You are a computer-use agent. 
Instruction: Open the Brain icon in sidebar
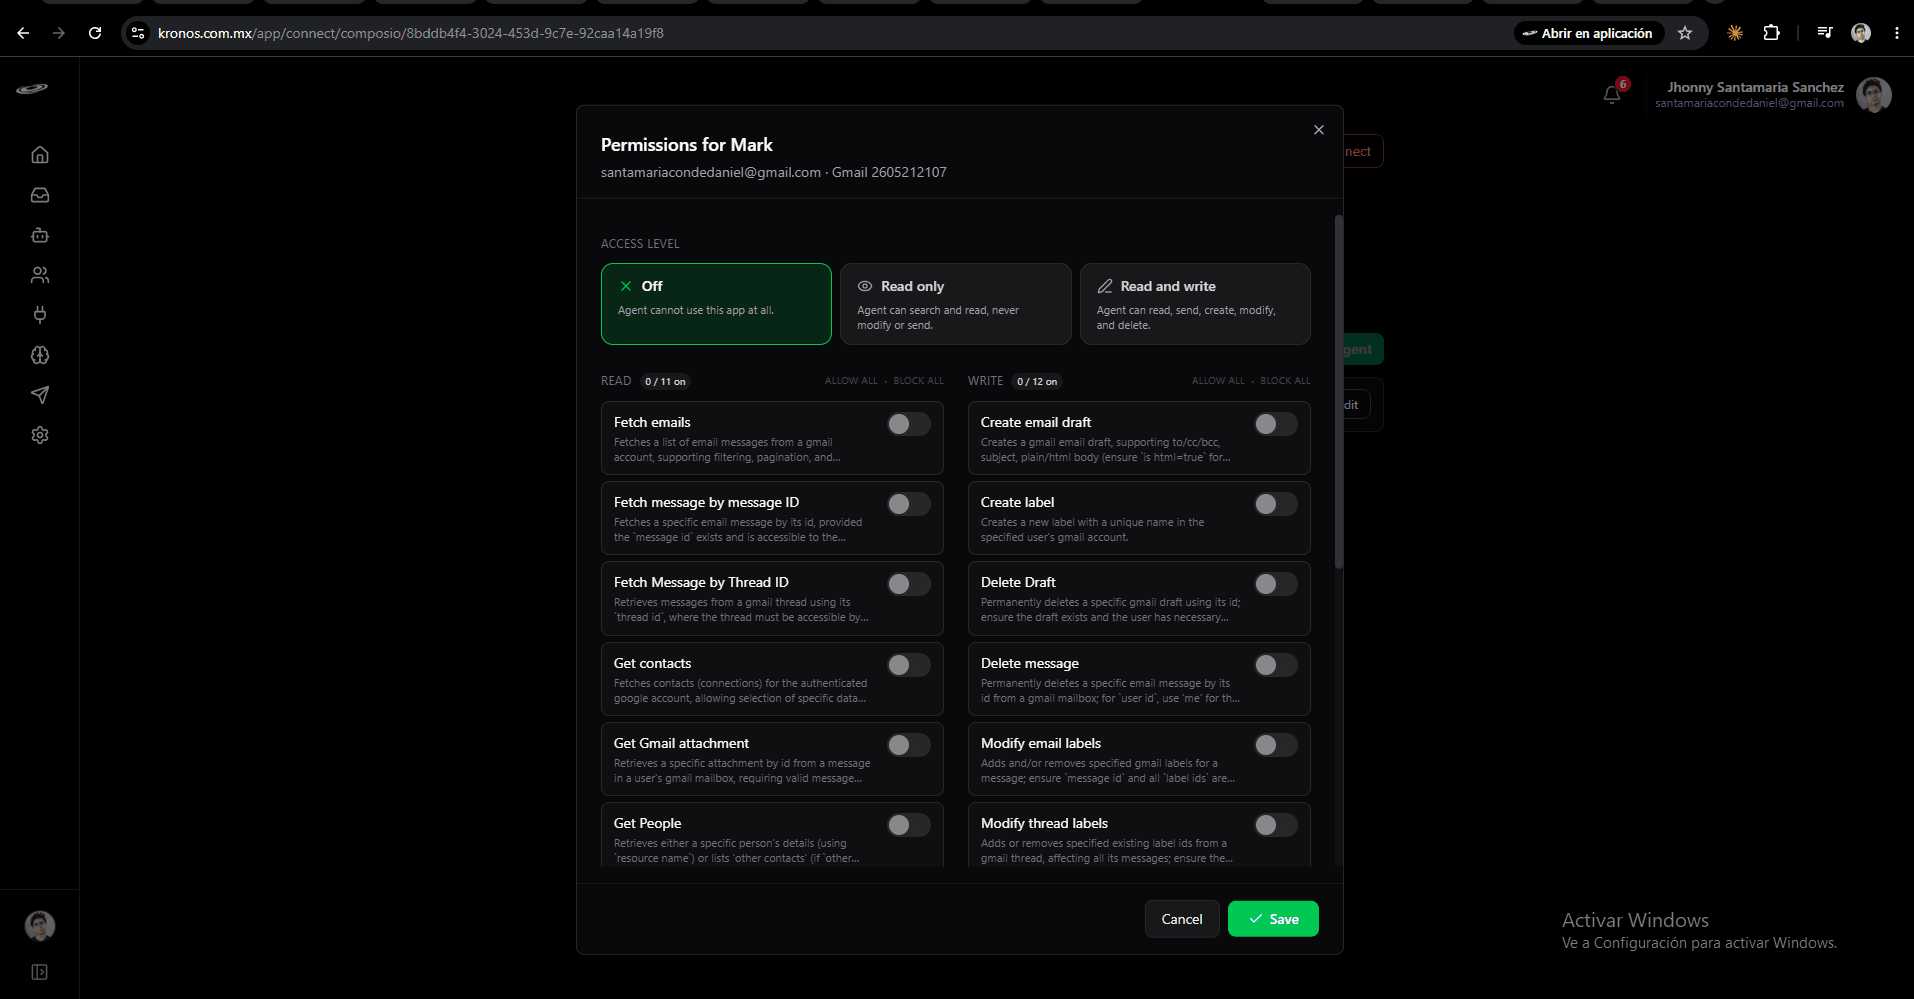pyautogui.click(x=40, y=355)
